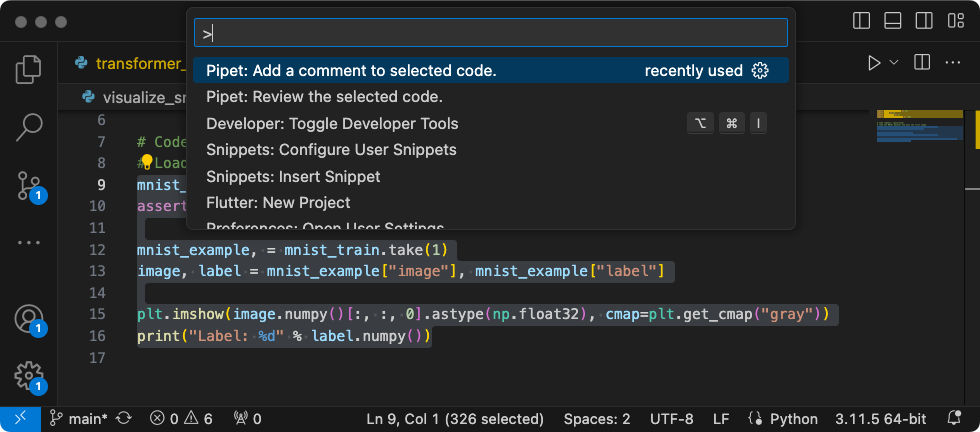This screenshot has height=432, width=980.
Task: Open the Manage gear in the activity bar
Action: (x=29, y=376)
